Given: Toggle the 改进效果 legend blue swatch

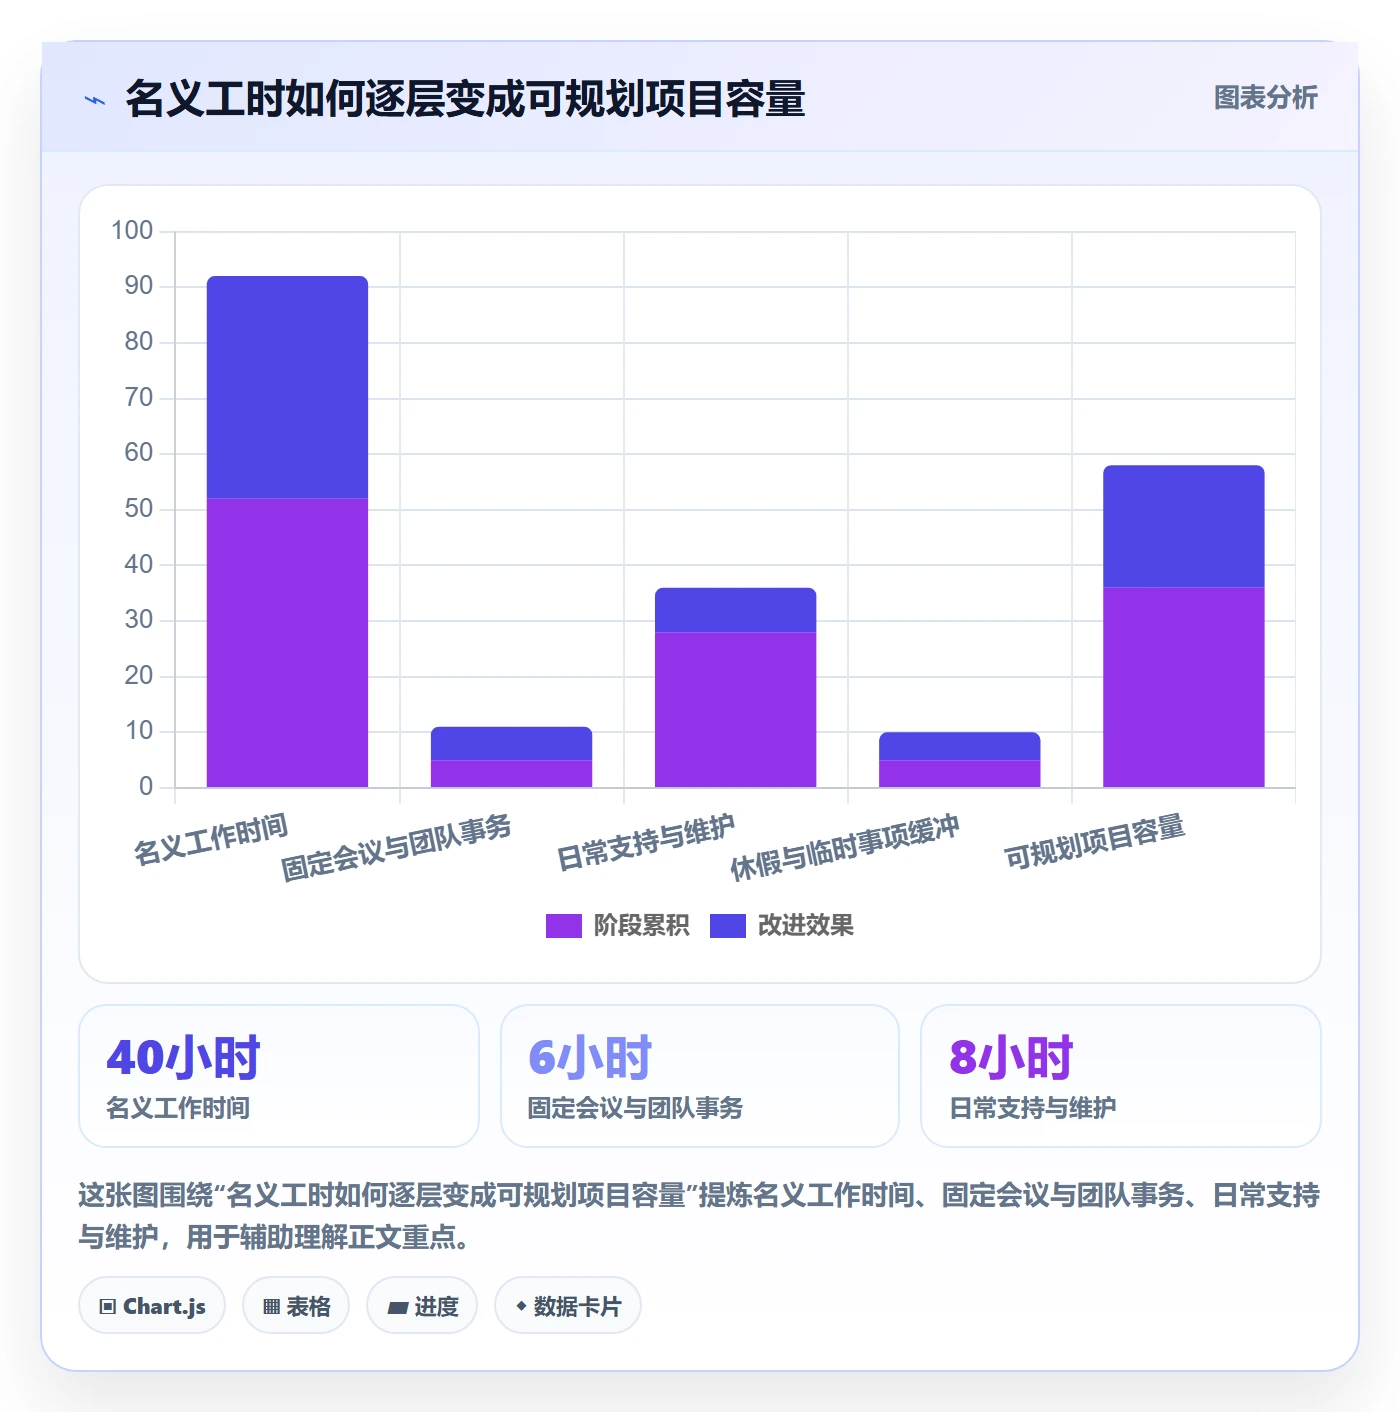Looking at the screenshot, I should (x=727, y=926).
